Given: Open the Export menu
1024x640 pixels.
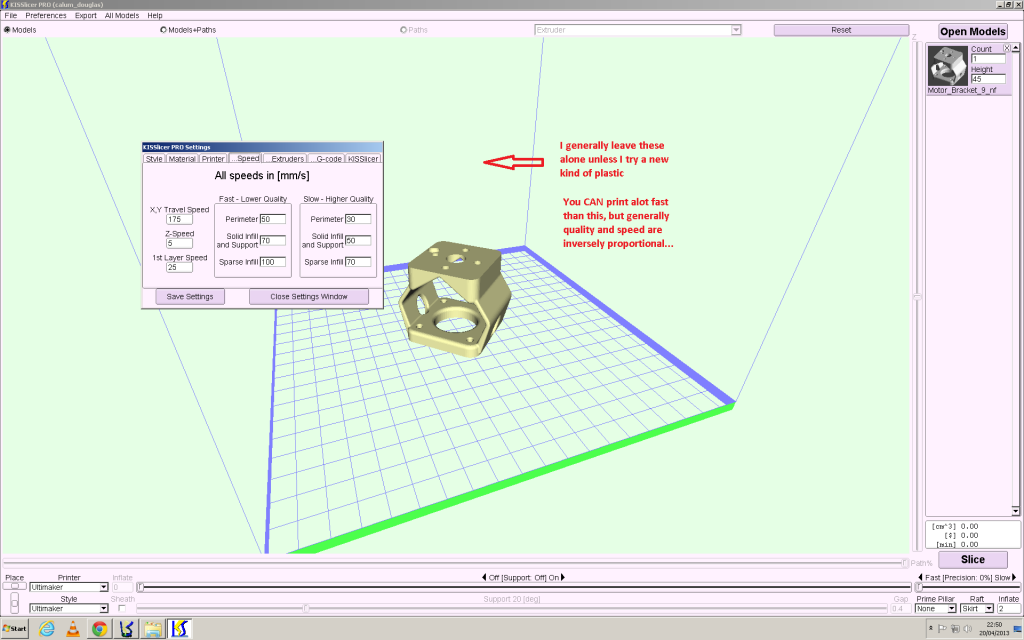Looking at the screenshot, I should pos(86,15).
